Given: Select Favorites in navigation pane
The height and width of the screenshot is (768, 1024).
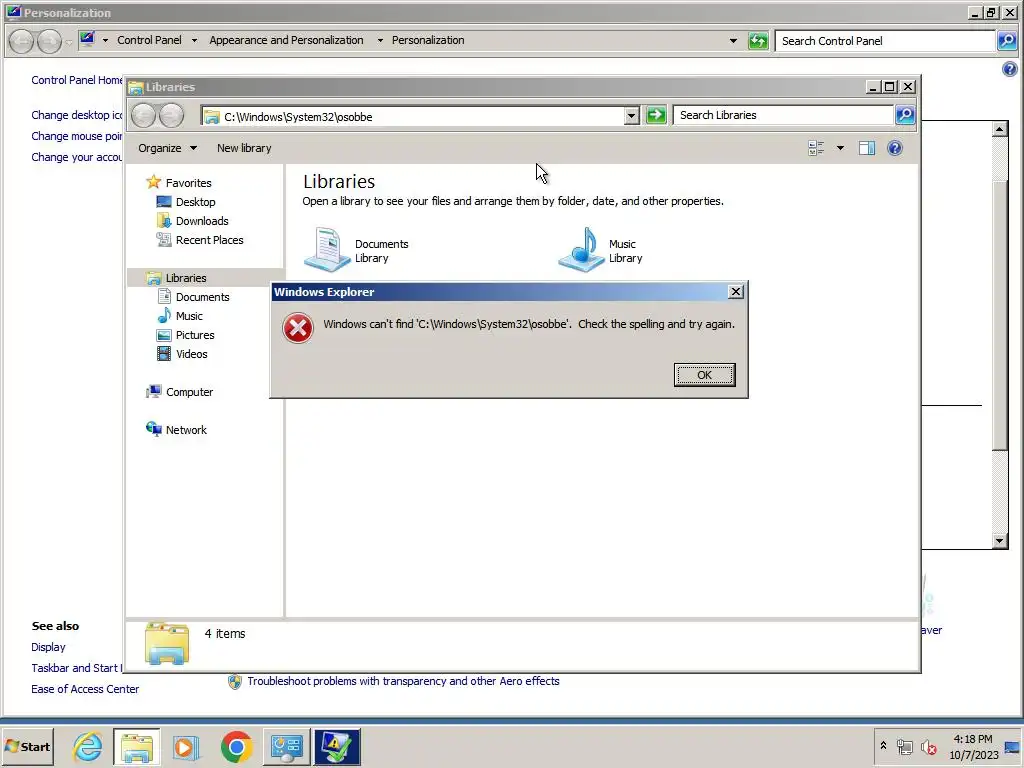Looking at the screenshot, I should [x=179, y=183].
